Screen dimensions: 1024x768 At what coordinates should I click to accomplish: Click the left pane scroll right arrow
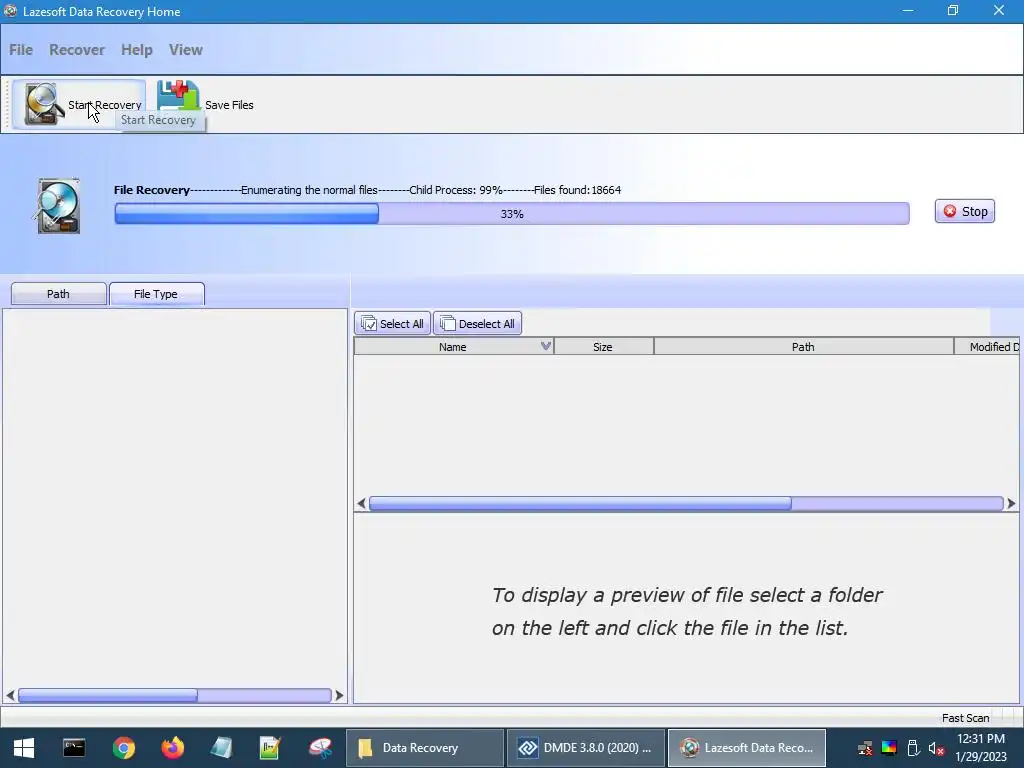339,696
